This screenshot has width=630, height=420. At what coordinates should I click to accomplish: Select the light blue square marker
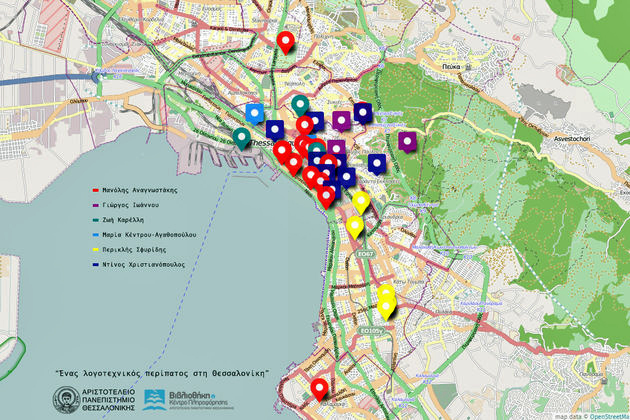coord(255,114)
